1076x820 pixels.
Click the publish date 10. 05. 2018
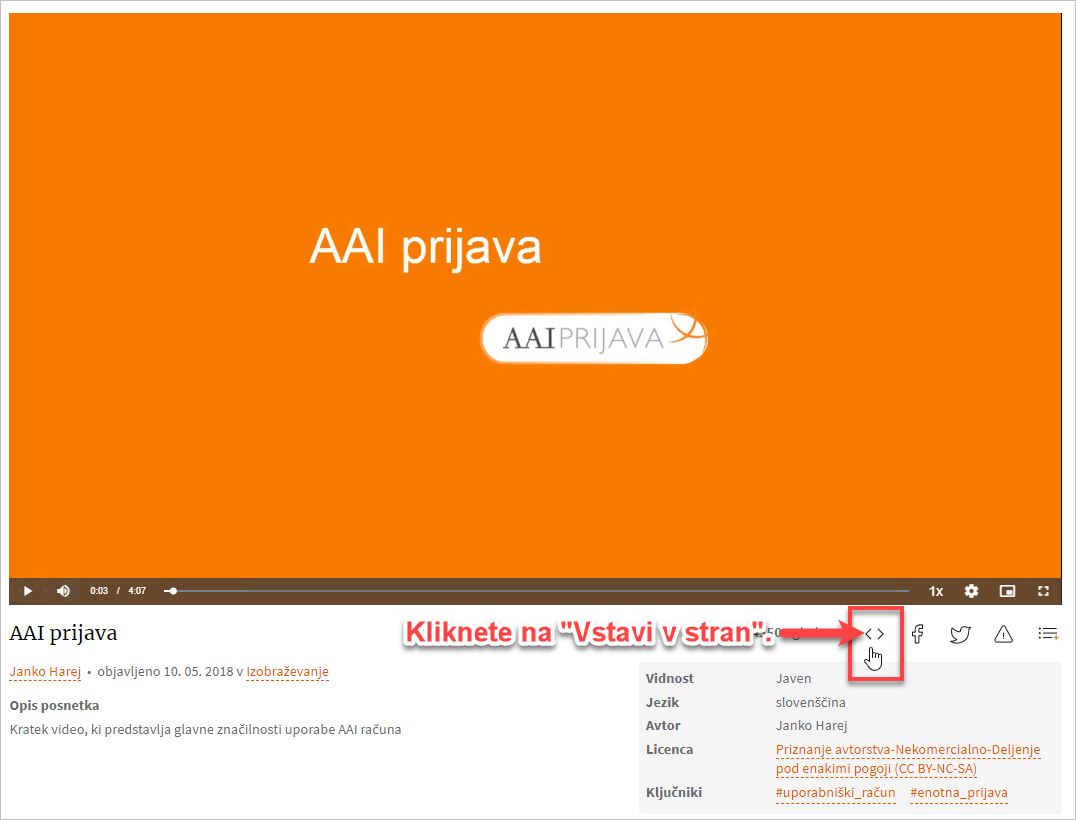point(198,672)
